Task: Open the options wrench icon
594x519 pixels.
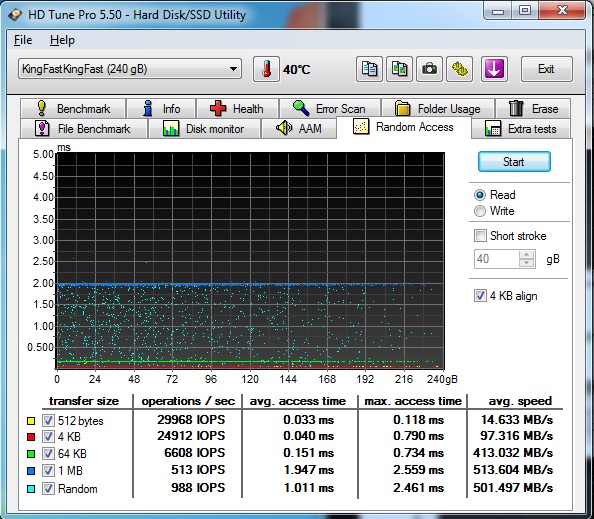Action: [460, 69]
